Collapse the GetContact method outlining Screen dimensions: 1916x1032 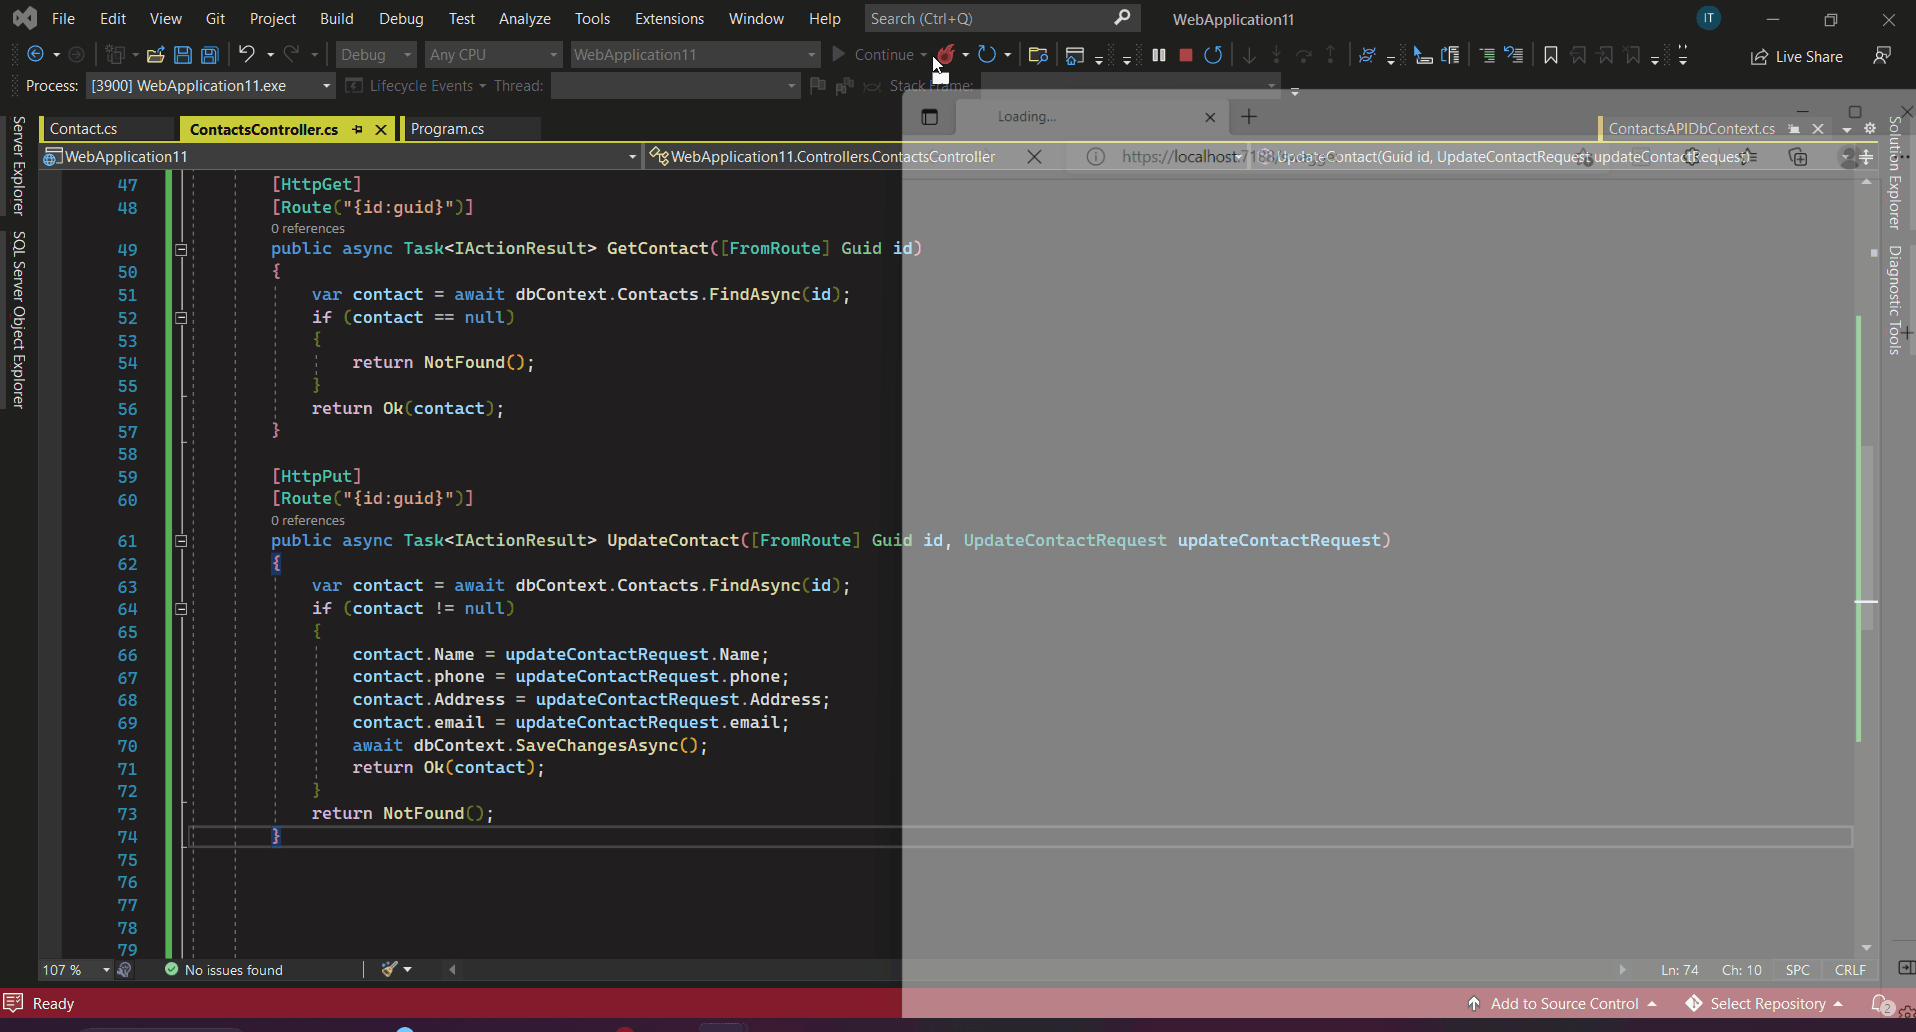[181, 249]
